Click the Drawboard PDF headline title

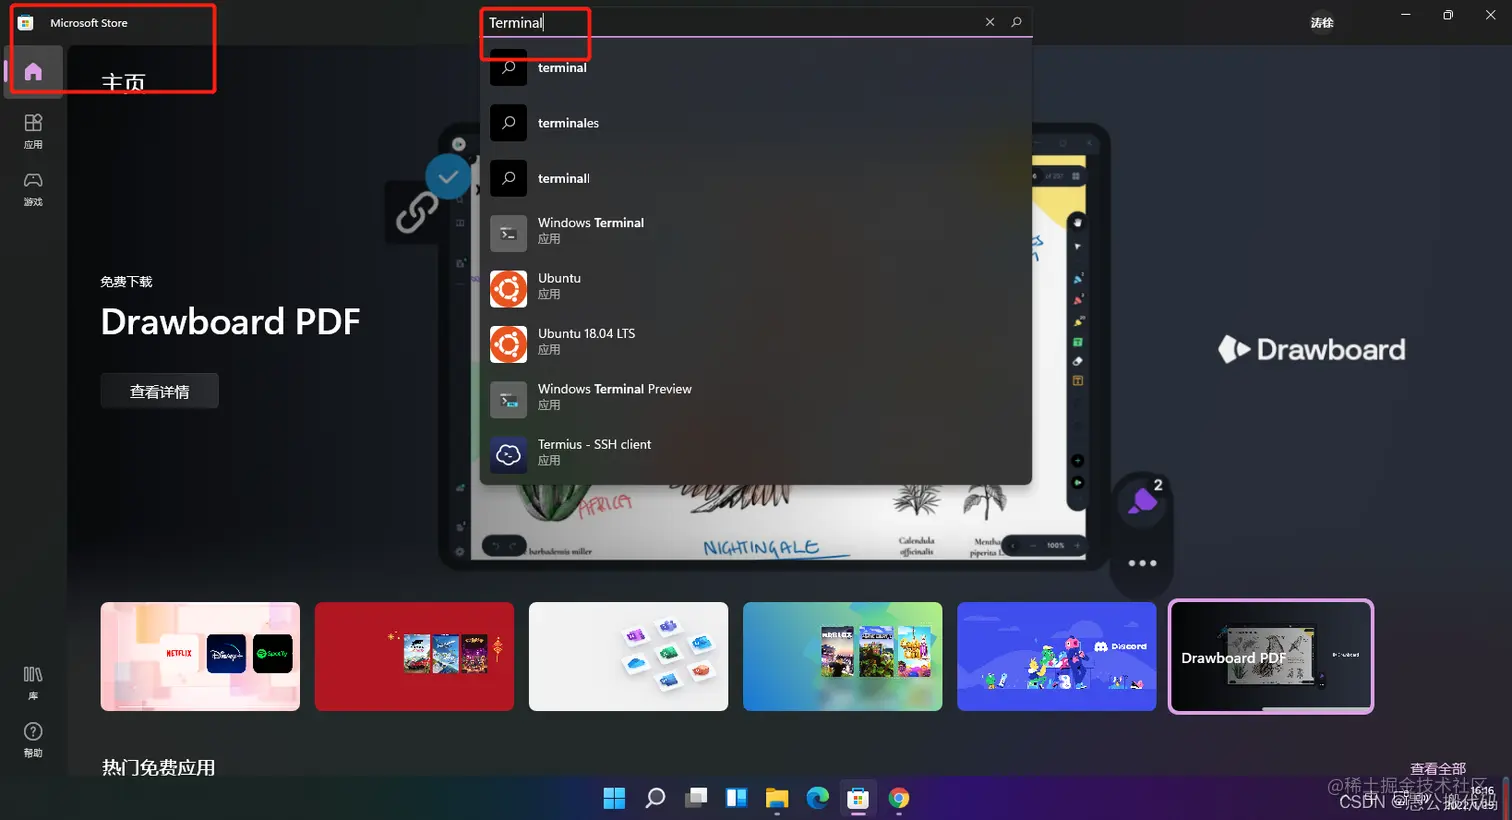point(231,322)
